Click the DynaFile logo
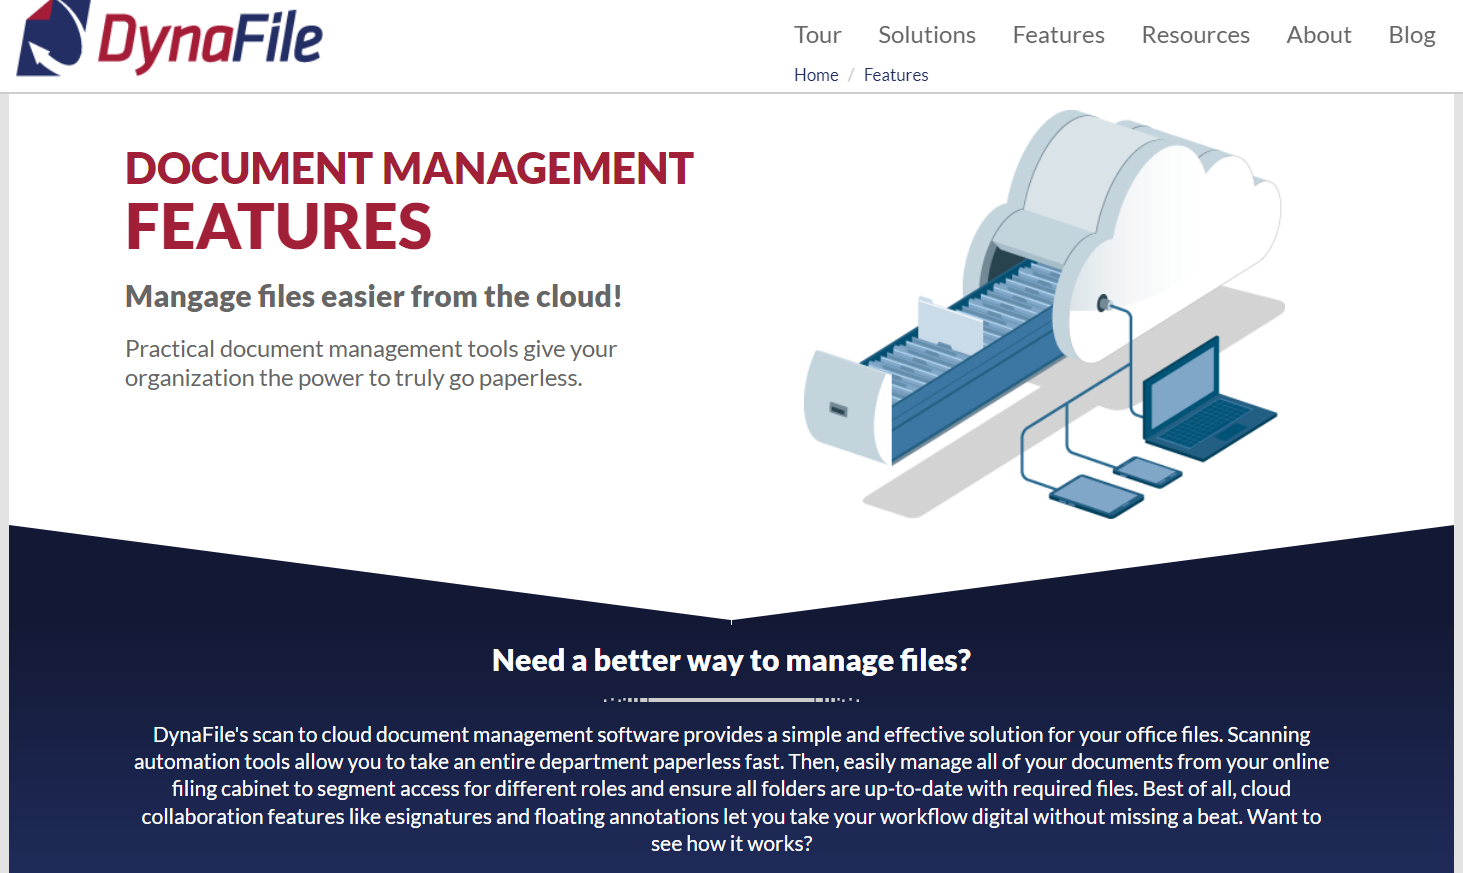The width and height of the screenshot is (1463, 873). pyautogui.click(x=170, y=38)
